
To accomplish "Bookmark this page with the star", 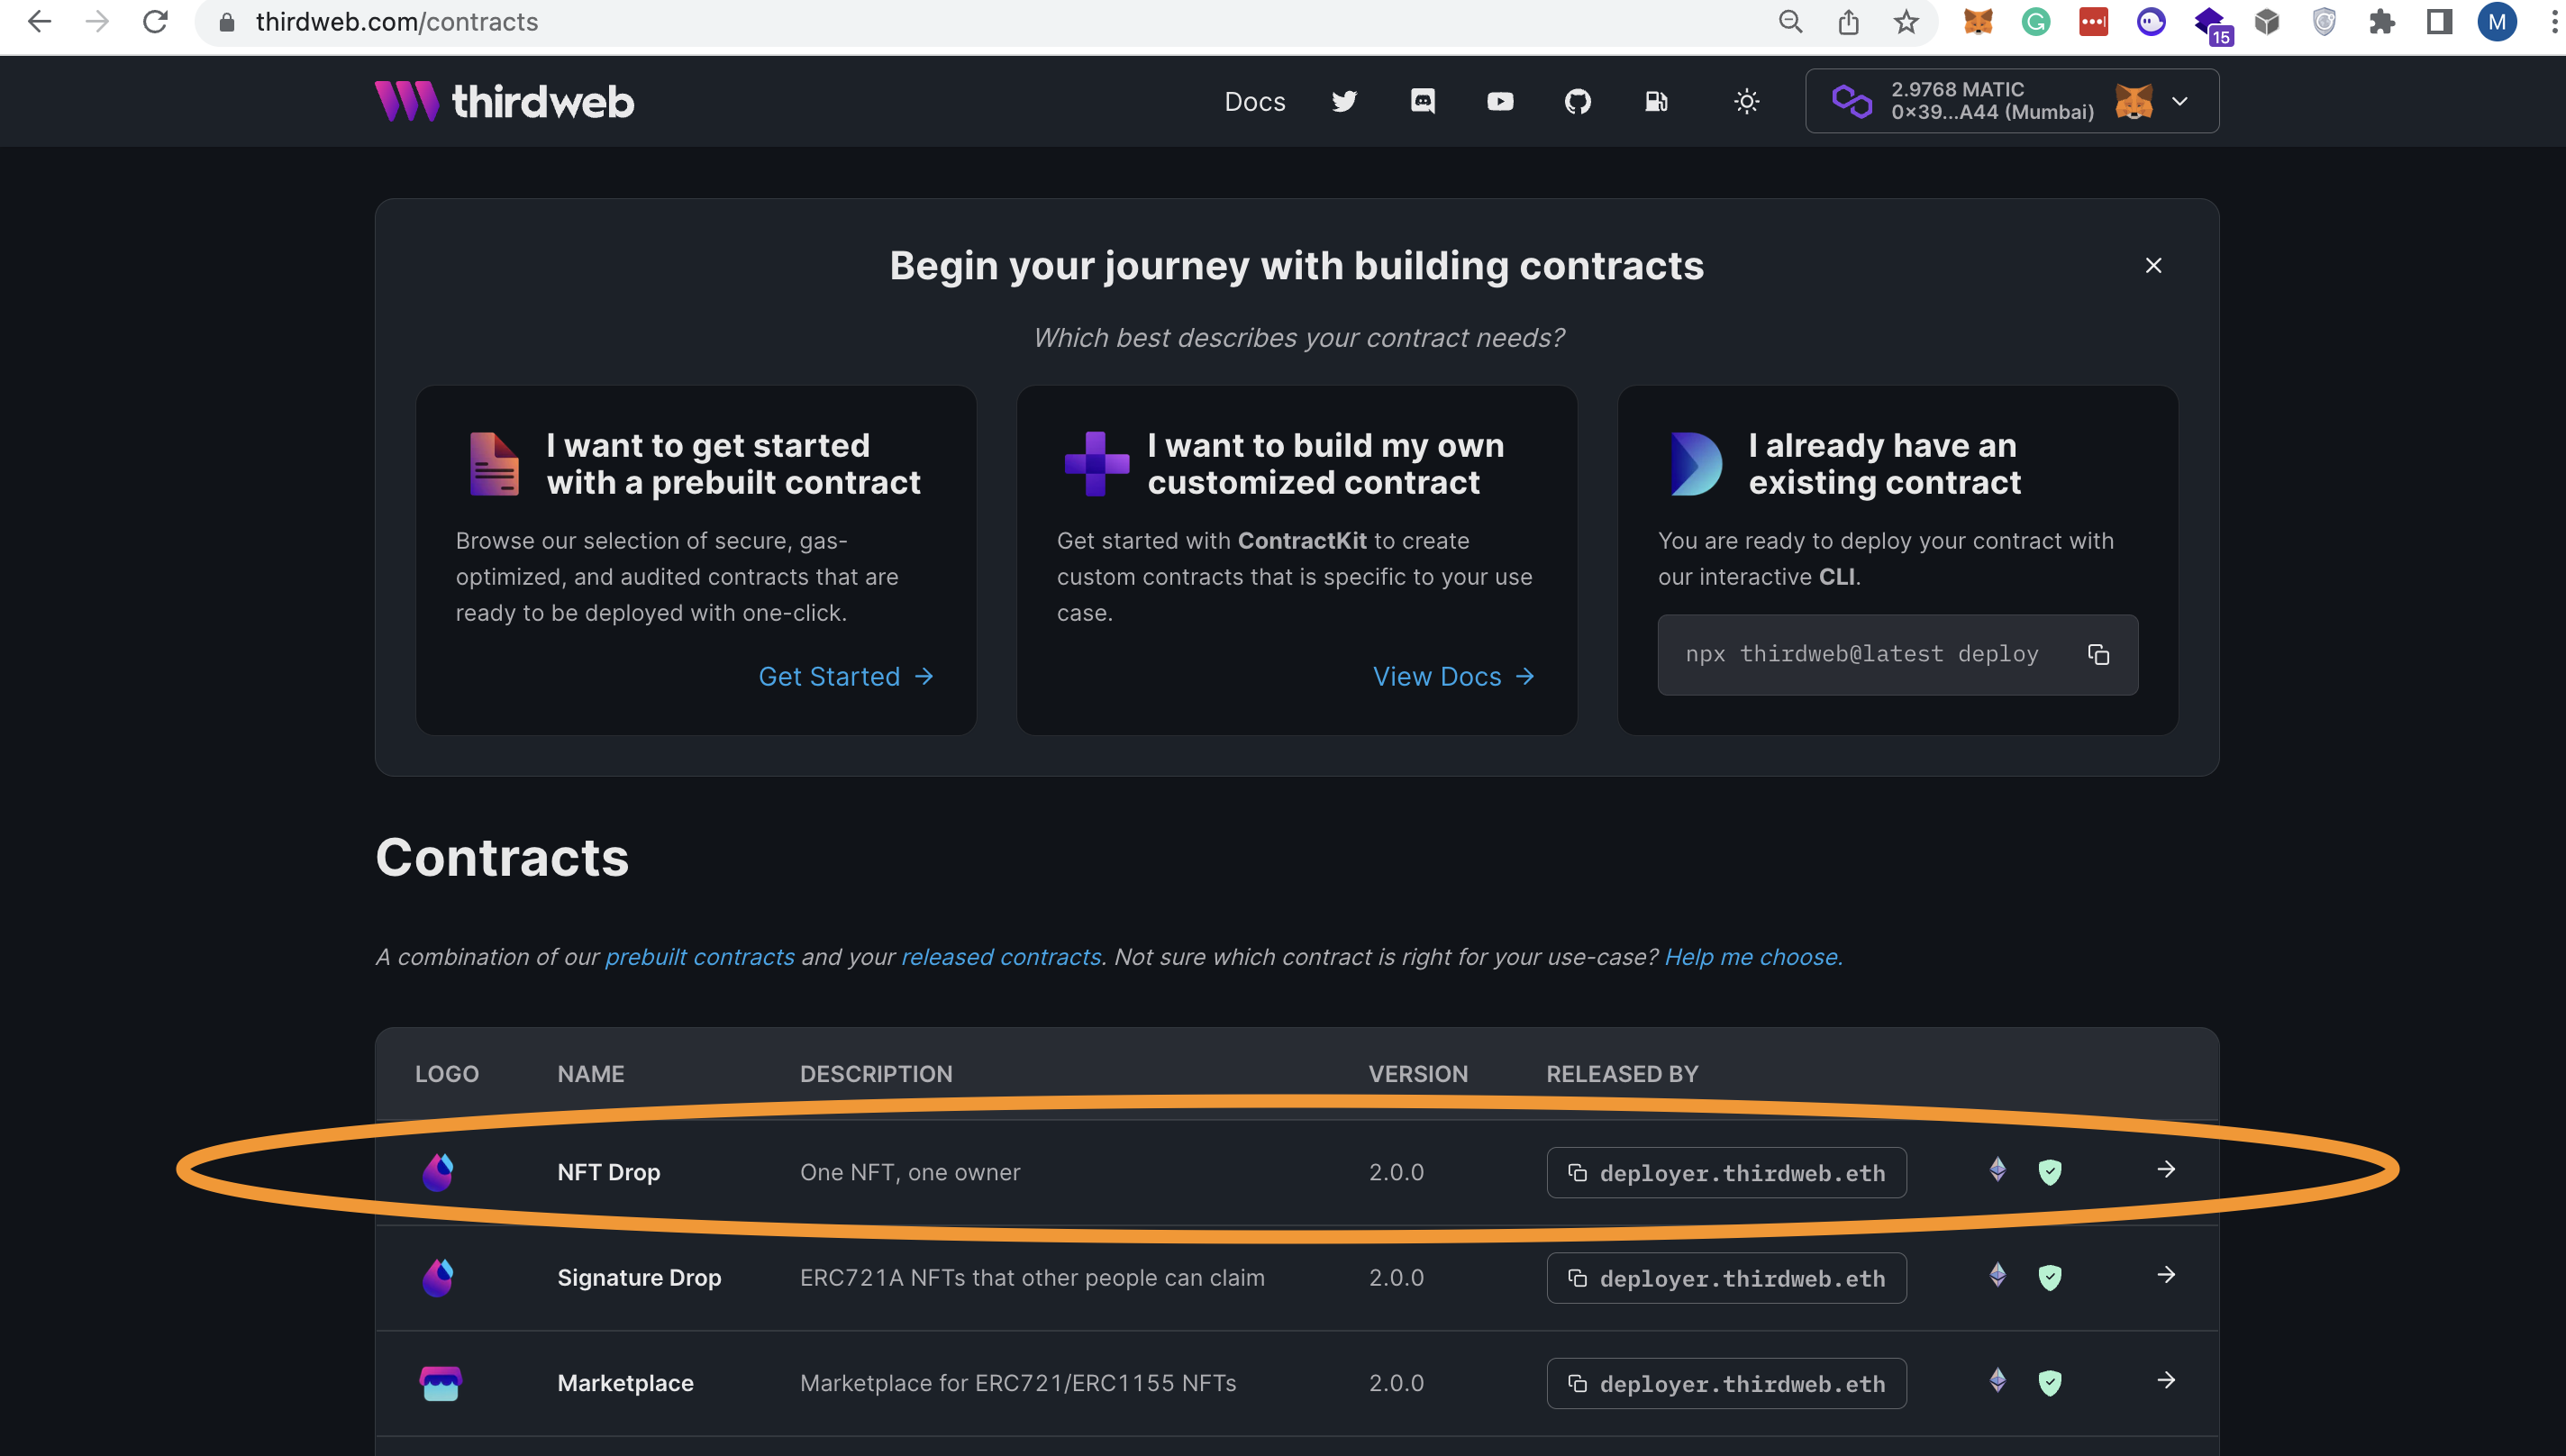I will [x=1906, y=22].
